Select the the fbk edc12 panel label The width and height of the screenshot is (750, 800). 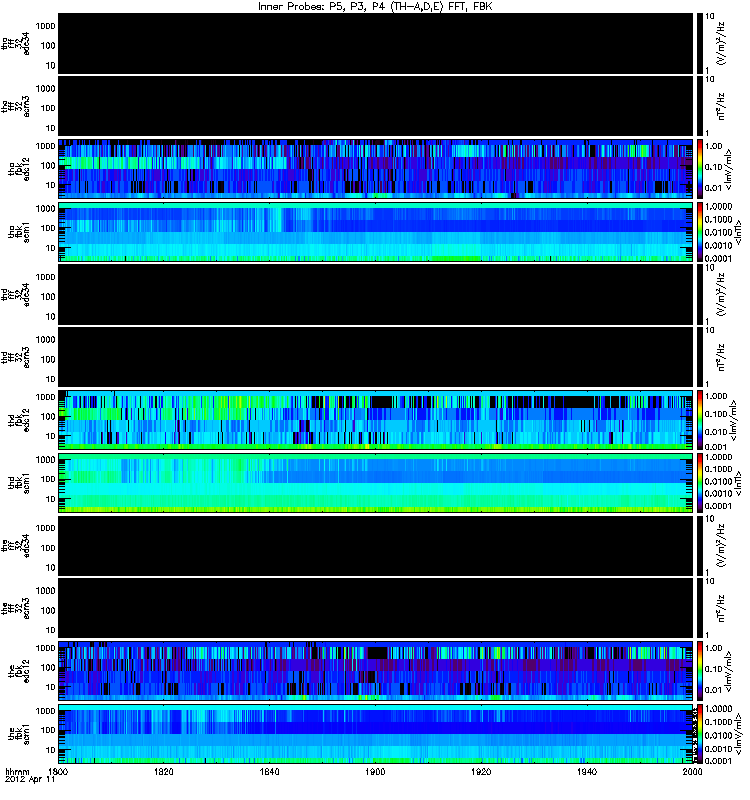pos(19,671)
